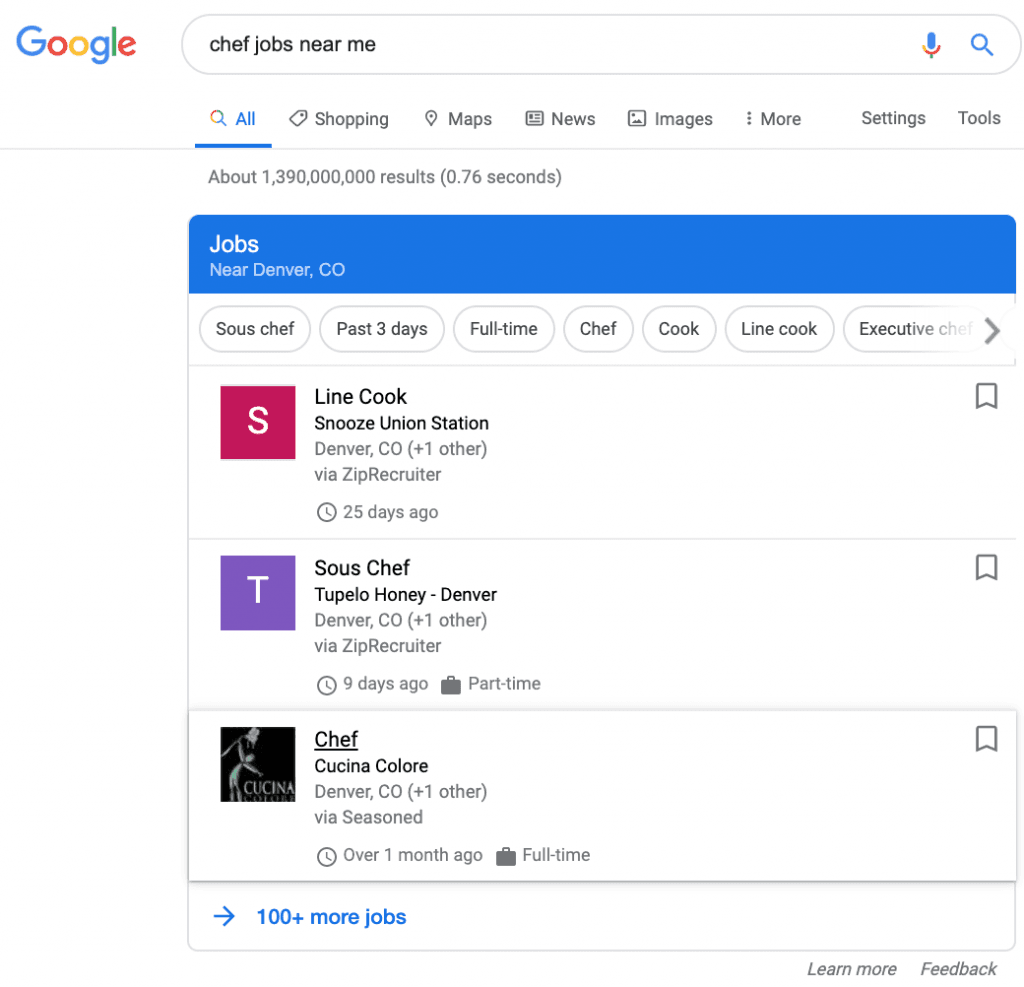Screen dimensions: 1024x987
Task: Apply the Chef filter chip
Action: point(598,329)
